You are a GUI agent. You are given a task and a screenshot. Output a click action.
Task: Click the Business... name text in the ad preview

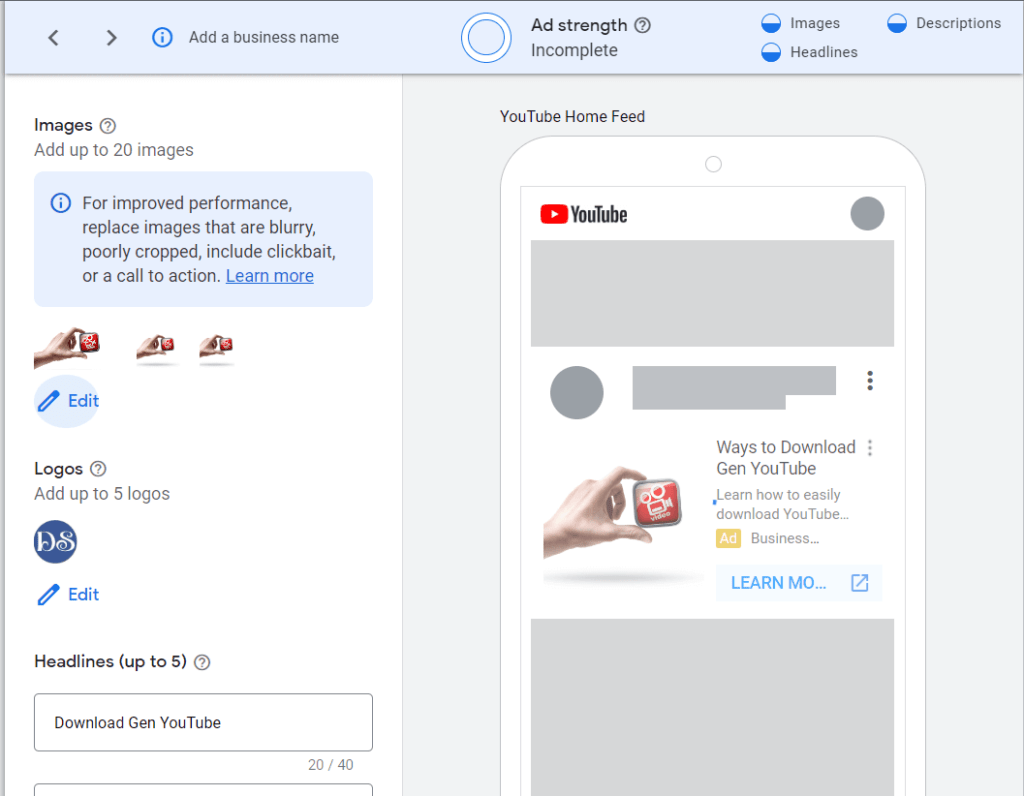pos(785,538)
